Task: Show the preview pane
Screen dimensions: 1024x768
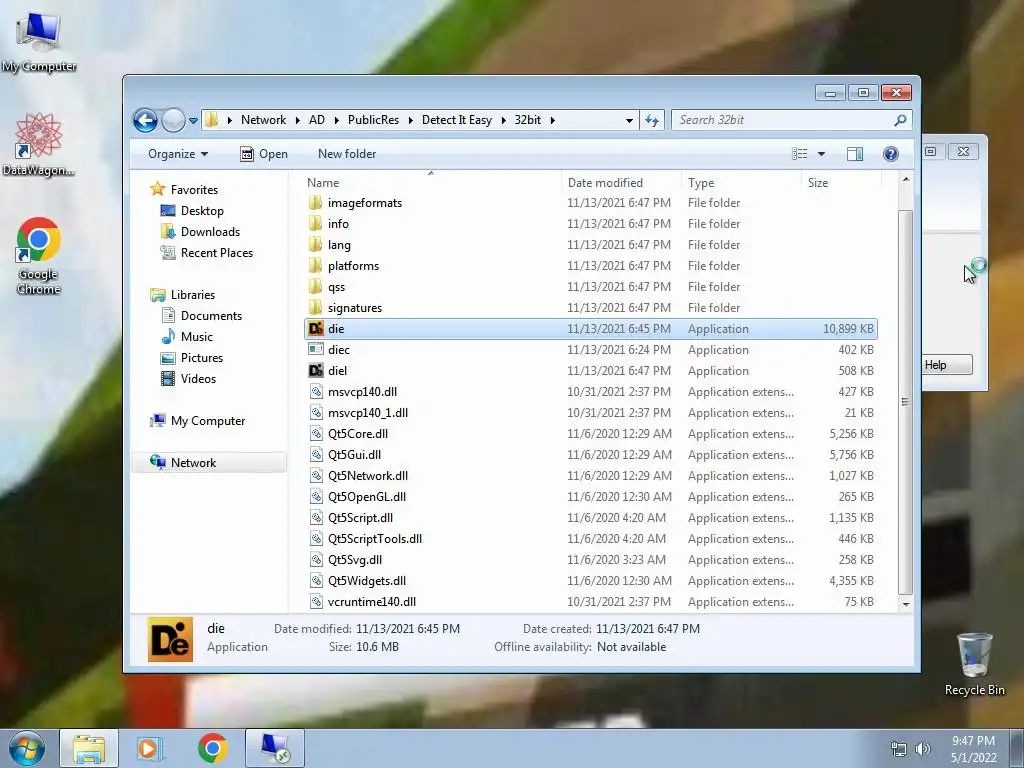Action: click(854, 154)
